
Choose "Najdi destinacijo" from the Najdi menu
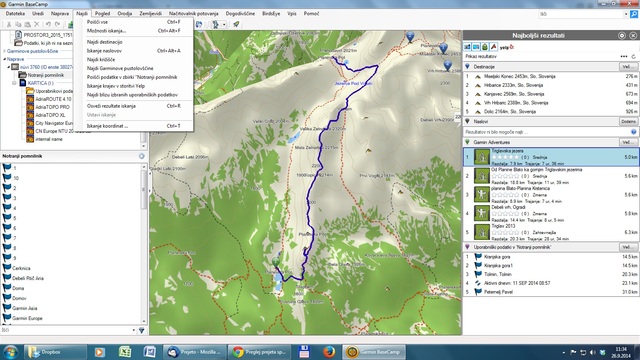point(104,42)
